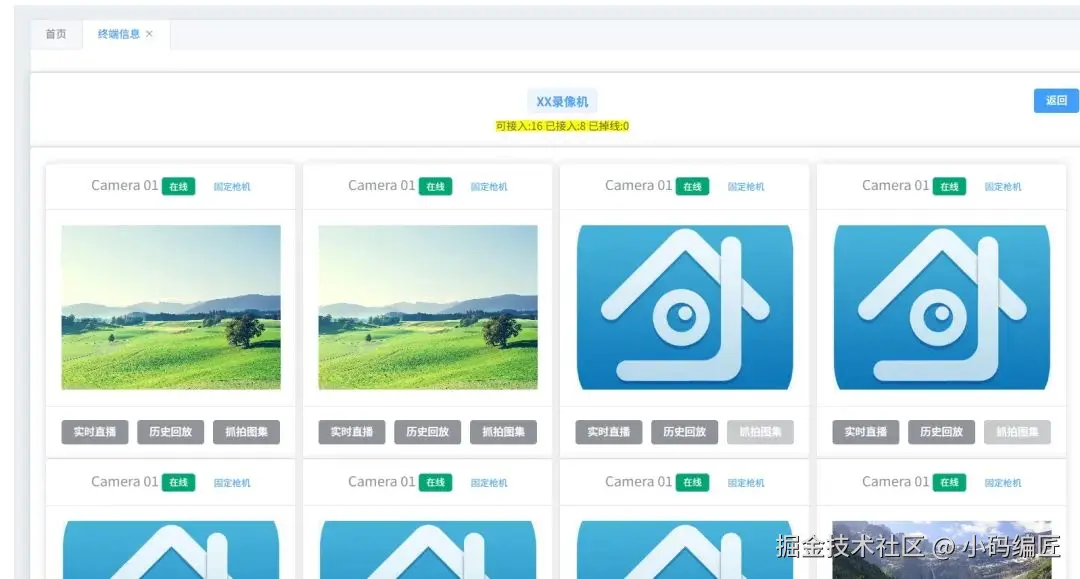Click the 在线 badge on the fourth top-row card

[x=949, y=187]
